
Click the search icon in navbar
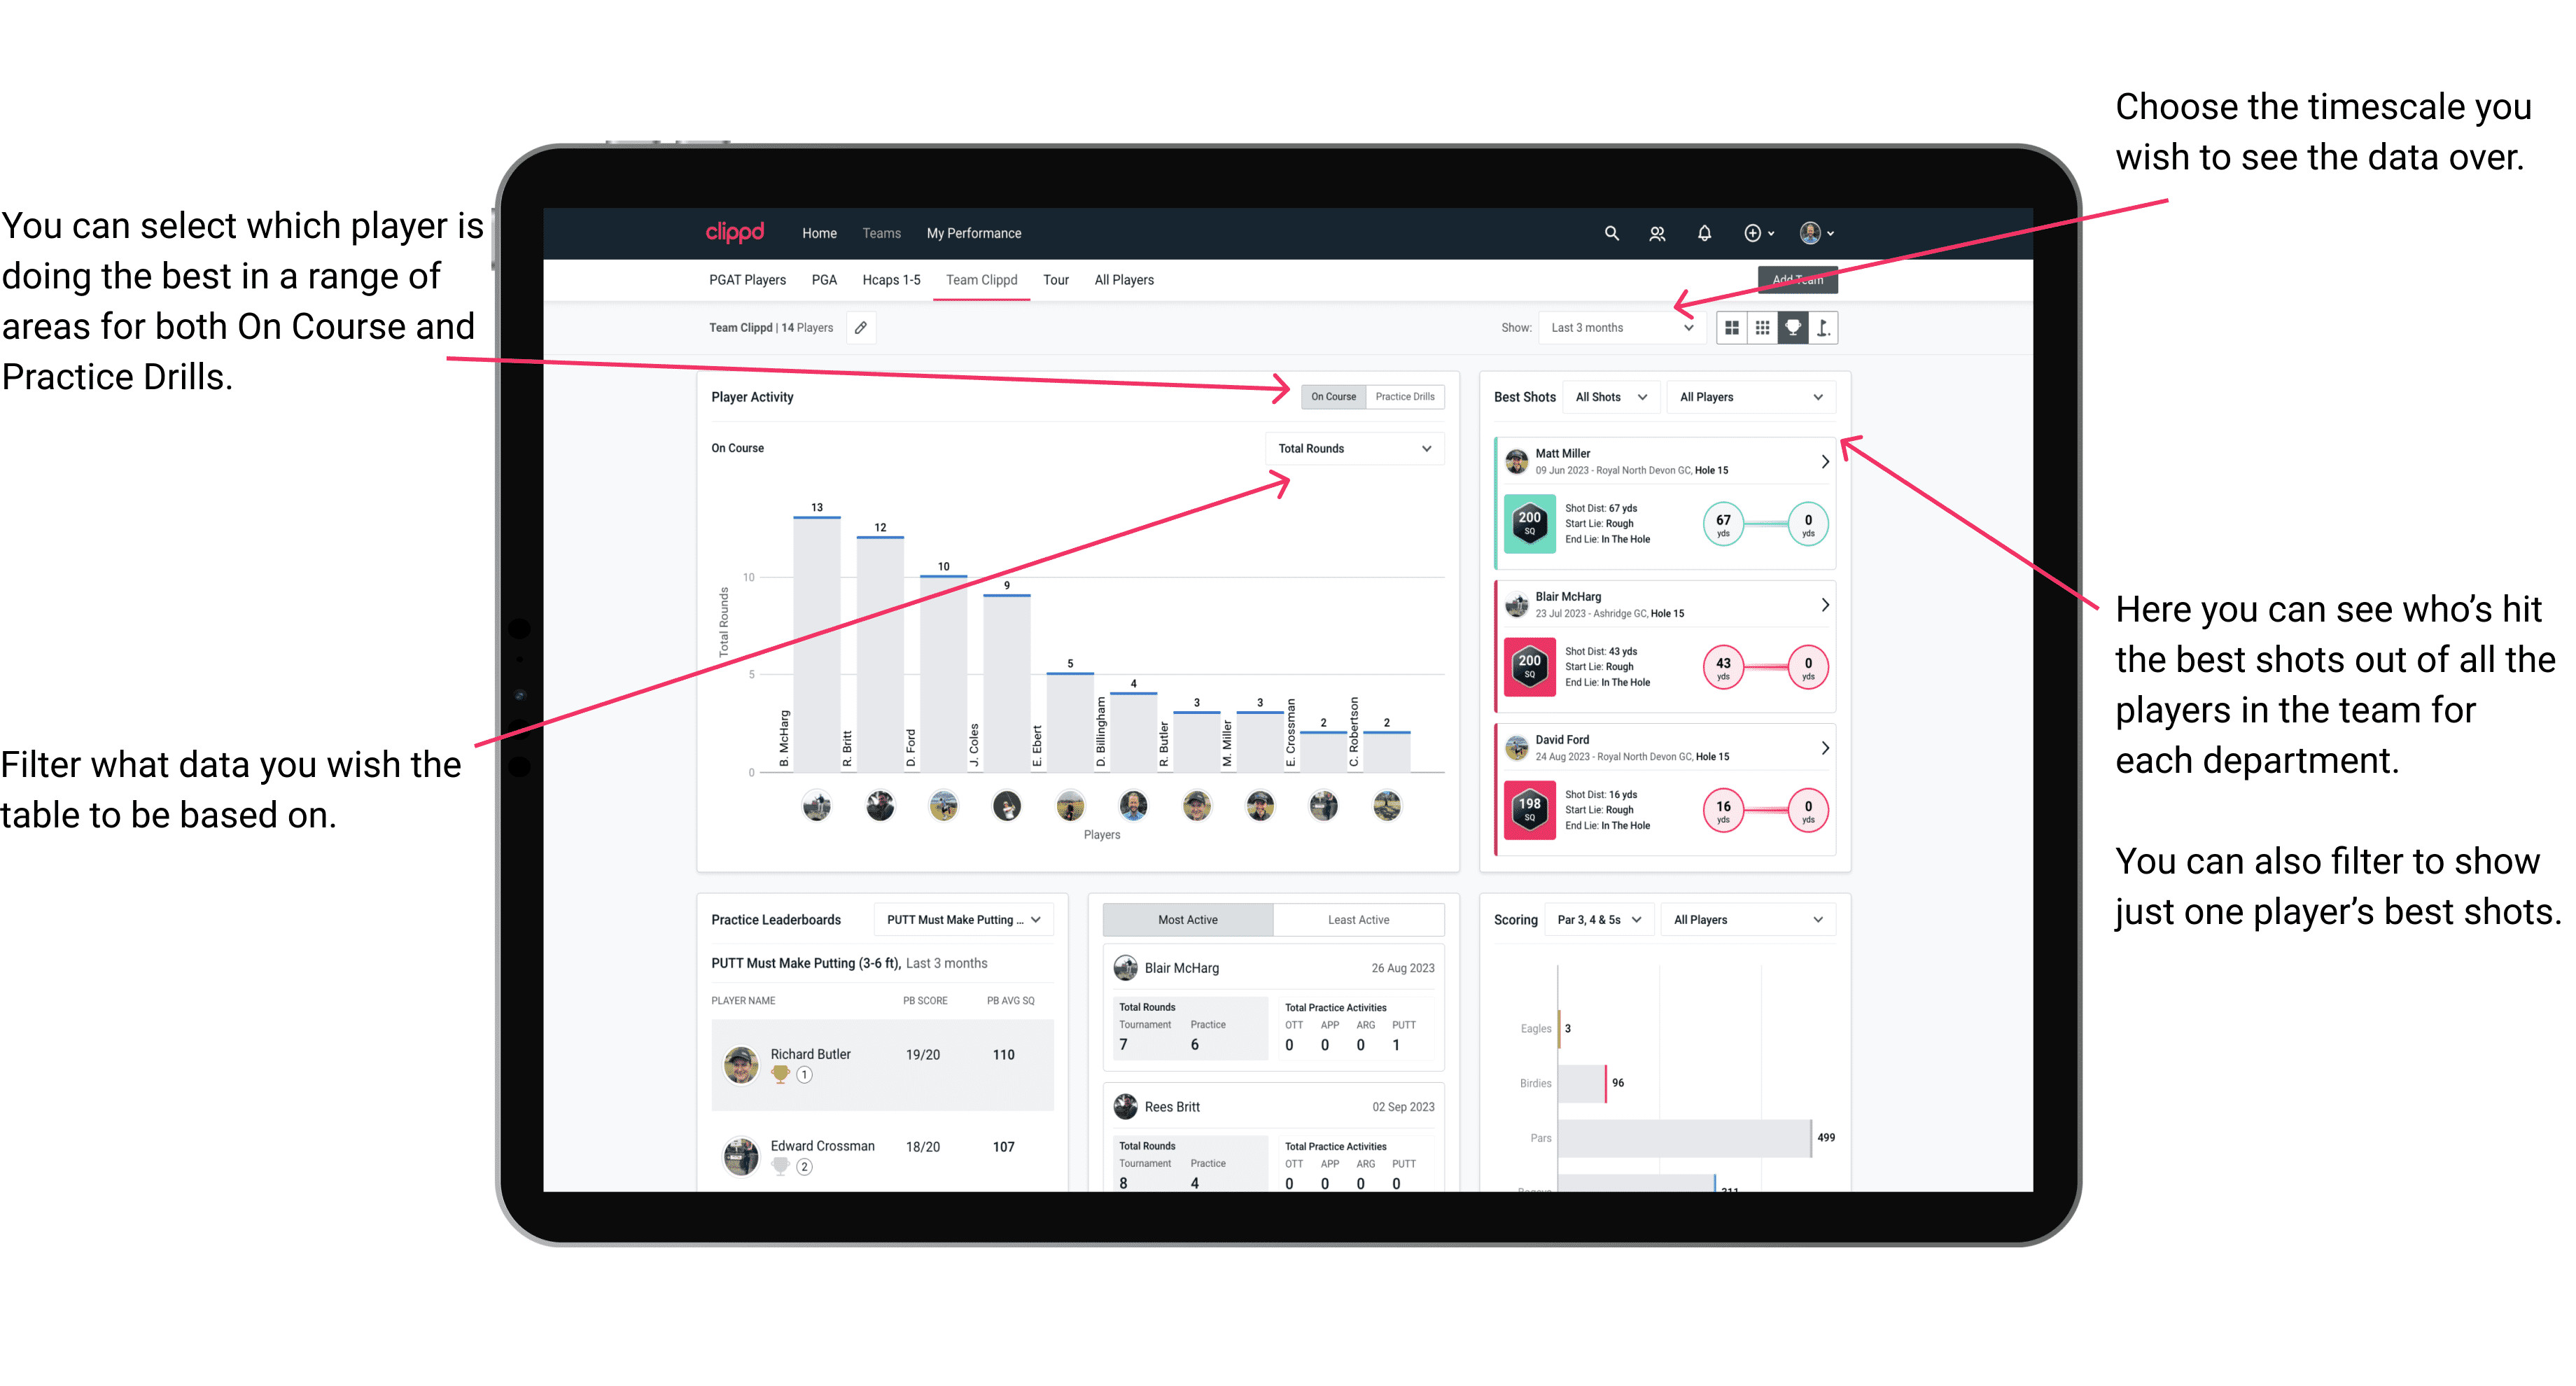1612,232
